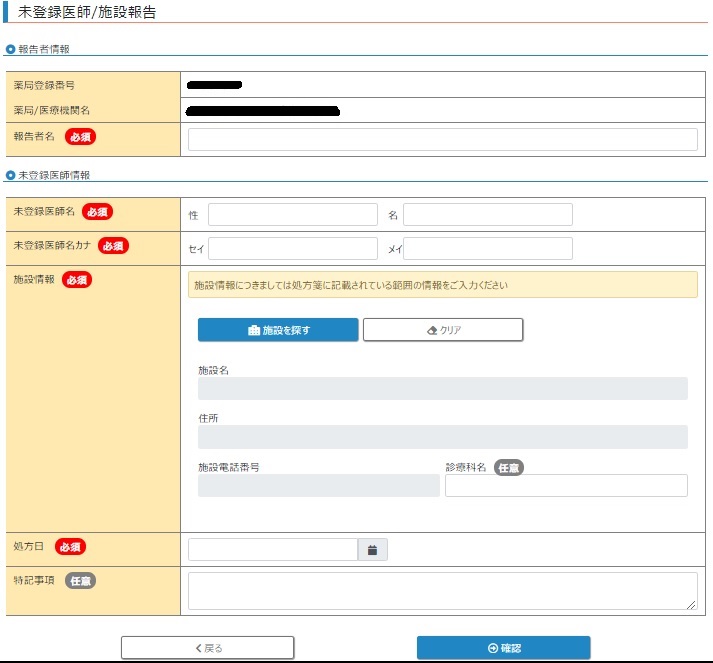Grab the 特記事項 textarea resize handle
Image resolution: width=713 pixels, height=663 pixels.
[x=692, y=605]
